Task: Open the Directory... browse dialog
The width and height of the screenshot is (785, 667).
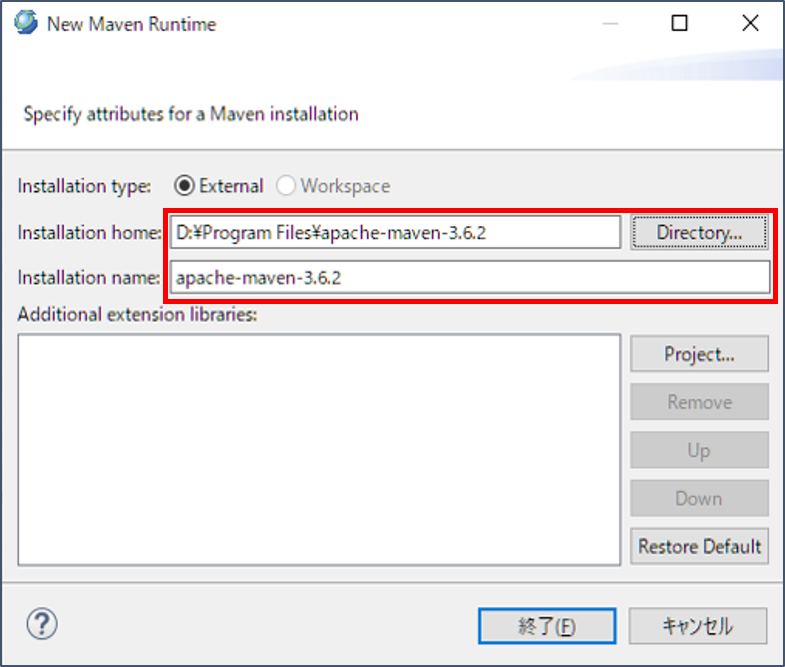Action: 699,232
